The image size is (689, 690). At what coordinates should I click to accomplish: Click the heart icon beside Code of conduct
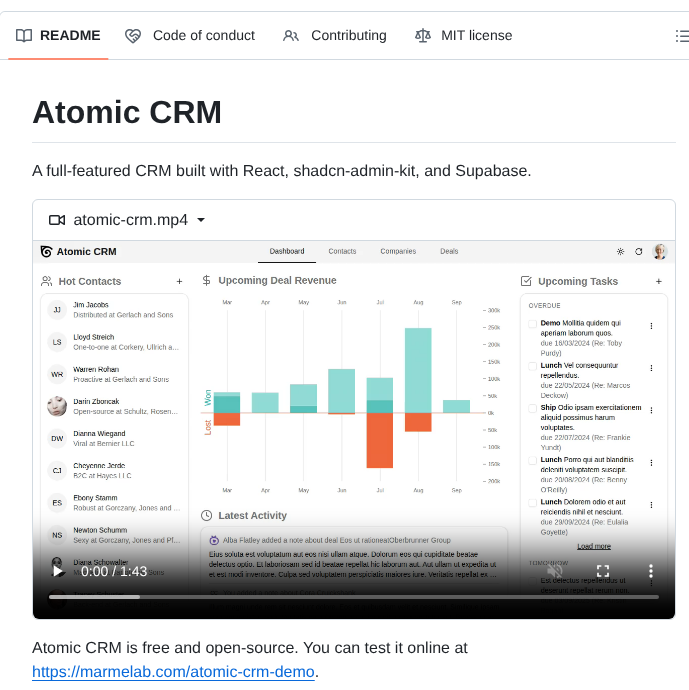tap(132, 36)
